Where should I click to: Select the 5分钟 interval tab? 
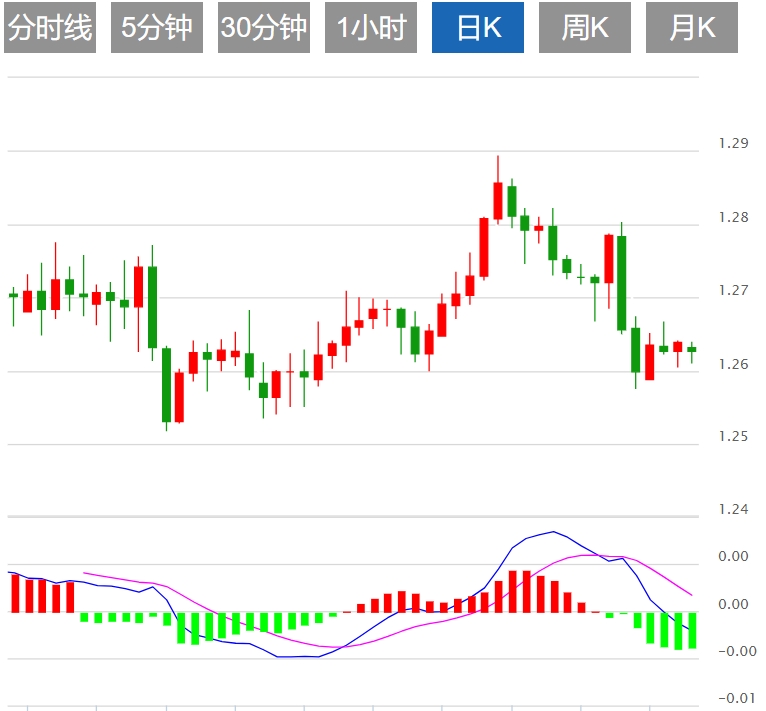(x=157, y=27)
